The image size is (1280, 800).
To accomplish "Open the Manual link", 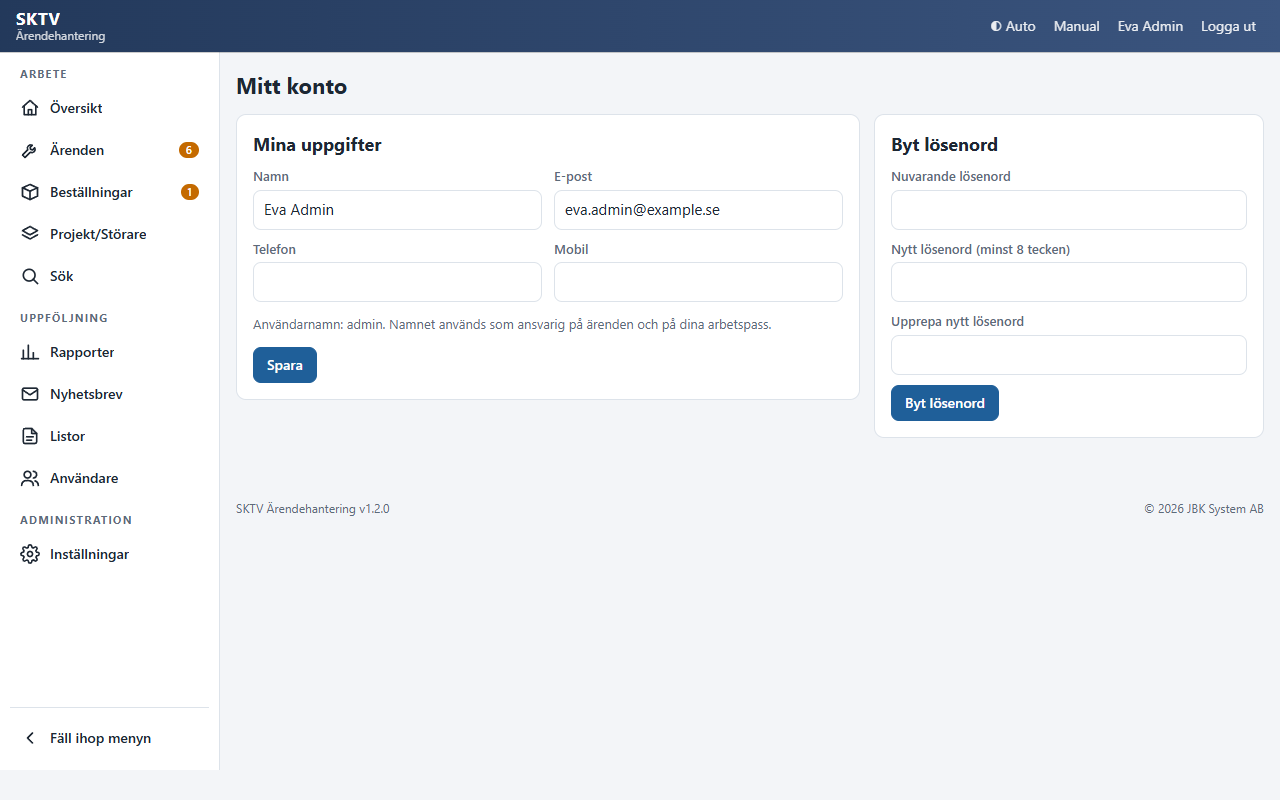I will point(1077,26).
